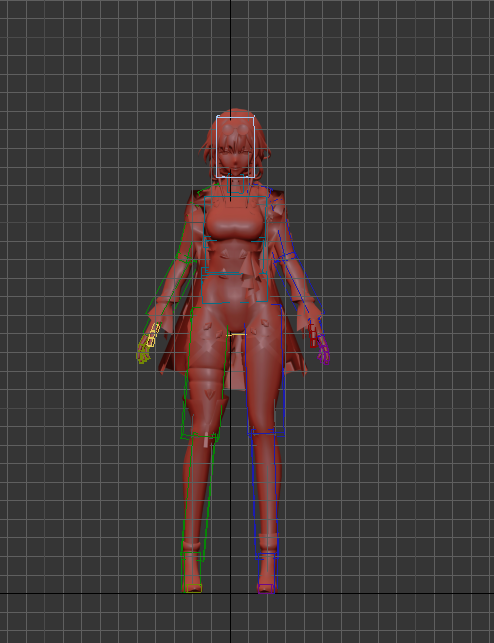The height and width of the screenshot is (643, 494).
Task: Select the teal pelvis bone box
Action: tap(234, 285)
